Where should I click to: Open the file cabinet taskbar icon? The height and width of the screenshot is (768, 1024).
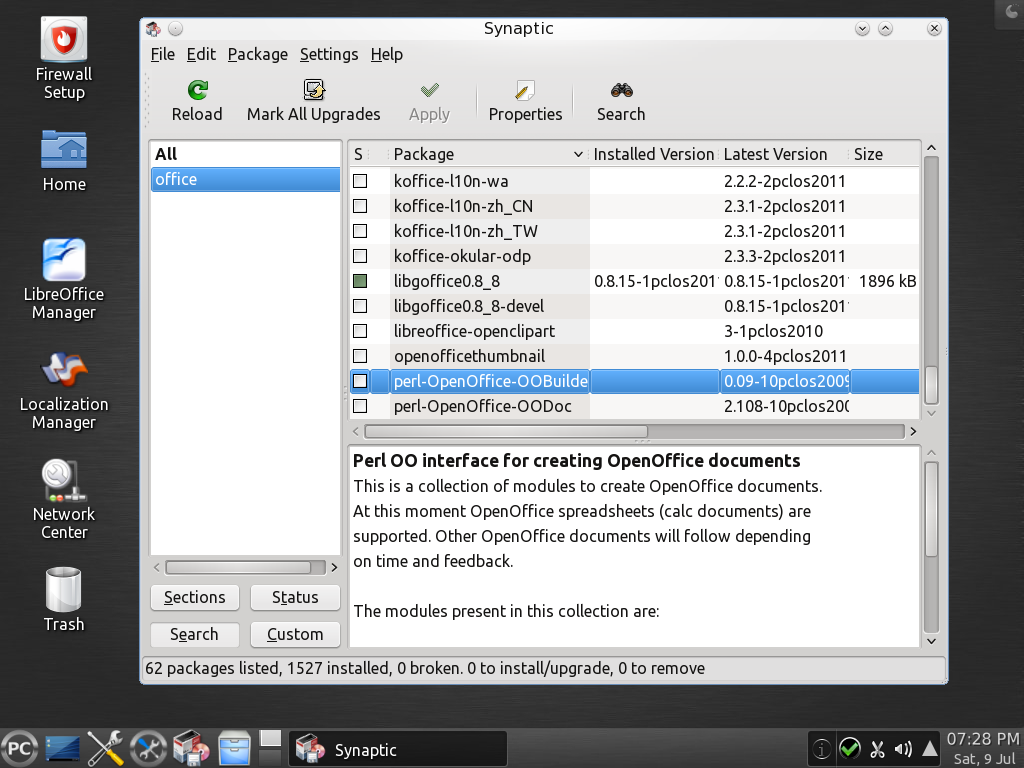[x=234, y=748]
